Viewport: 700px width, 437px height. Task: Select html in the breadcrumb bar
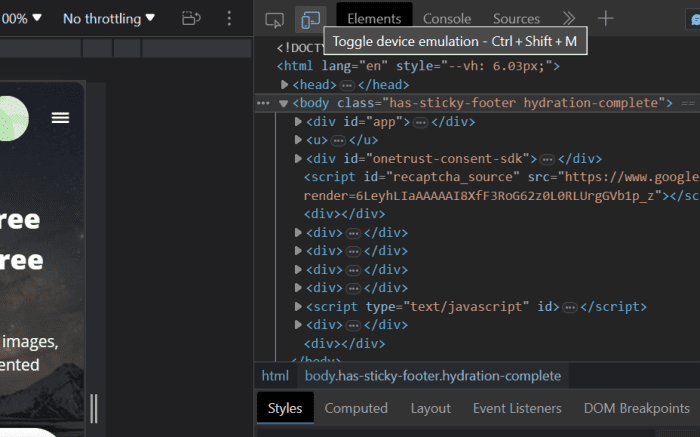point(275,376)
